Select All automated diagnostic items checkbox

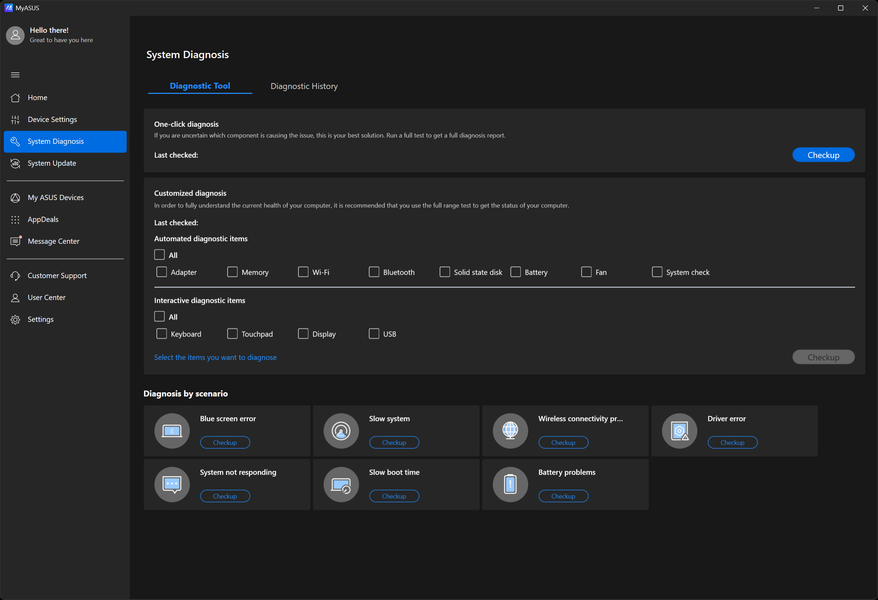pyautogui.click(x=160, y=255)
